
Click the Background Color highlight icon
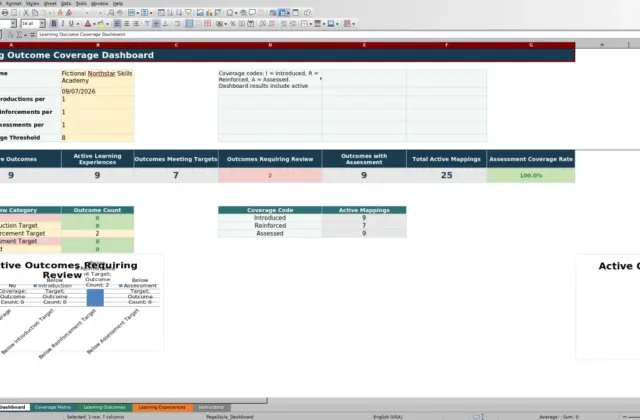coord(101,24)
